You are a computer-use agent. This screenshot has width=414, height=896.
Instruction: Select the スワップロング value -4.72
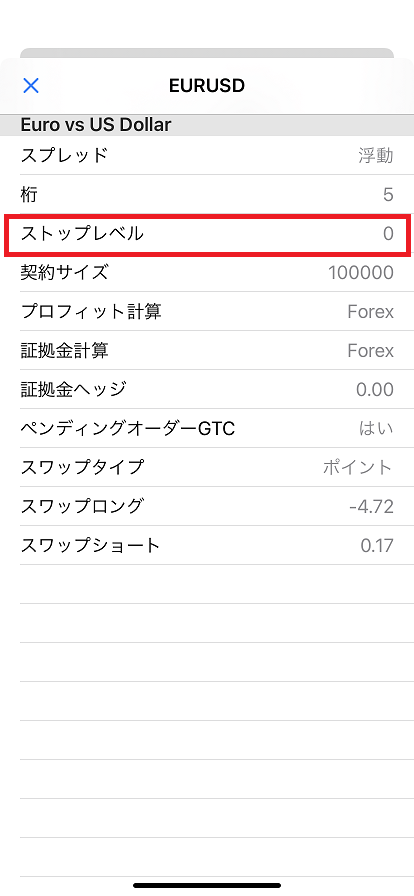(371, 506)
